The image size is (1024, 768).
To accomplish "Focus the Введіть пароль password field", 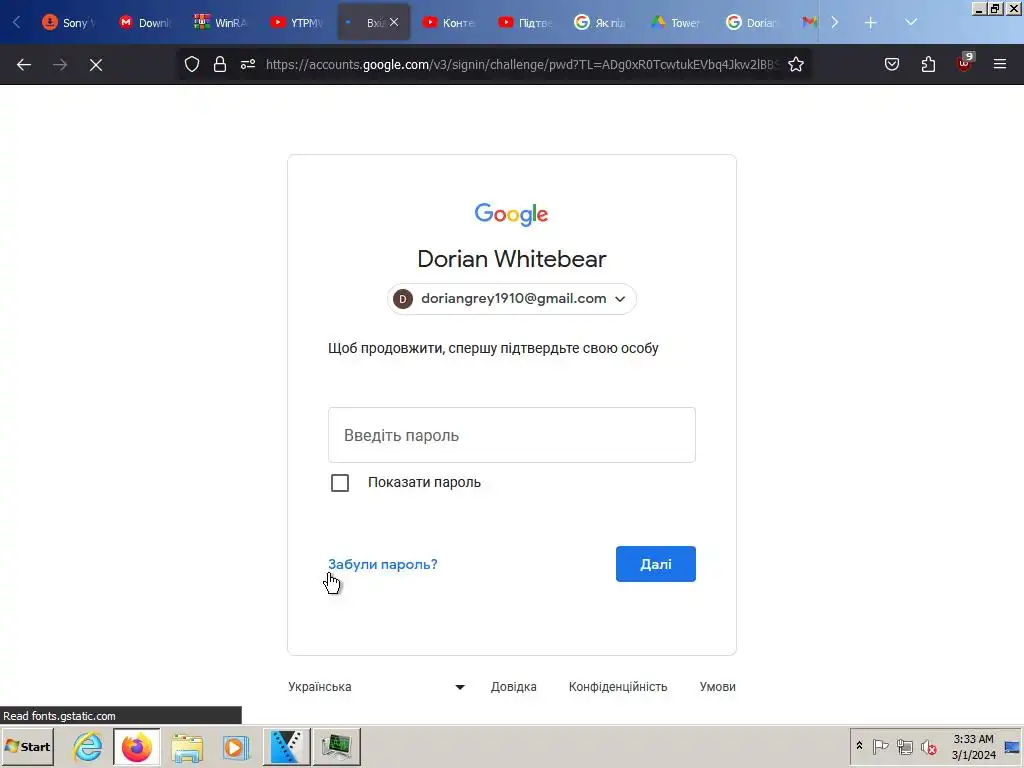I will [511, 435].
